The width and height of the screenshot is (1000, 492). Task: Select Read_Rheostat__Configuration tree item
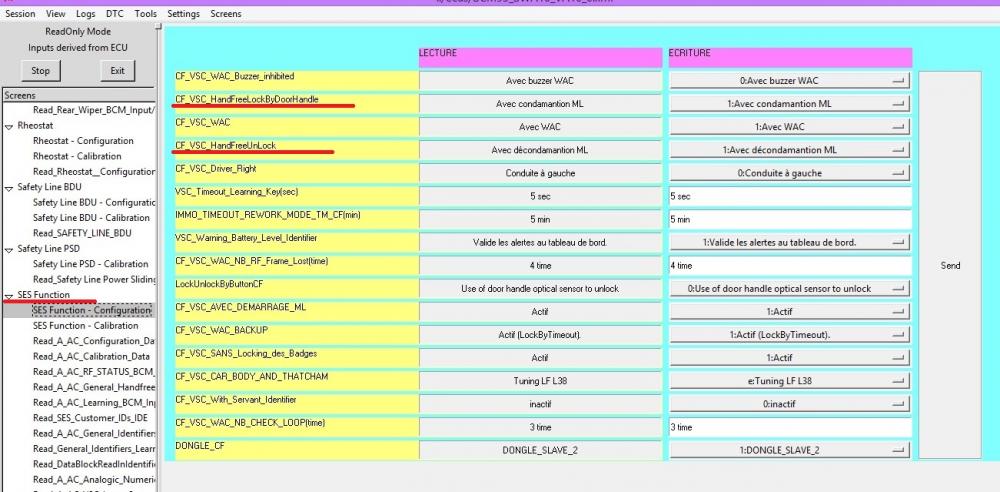(x=93, y=172)
